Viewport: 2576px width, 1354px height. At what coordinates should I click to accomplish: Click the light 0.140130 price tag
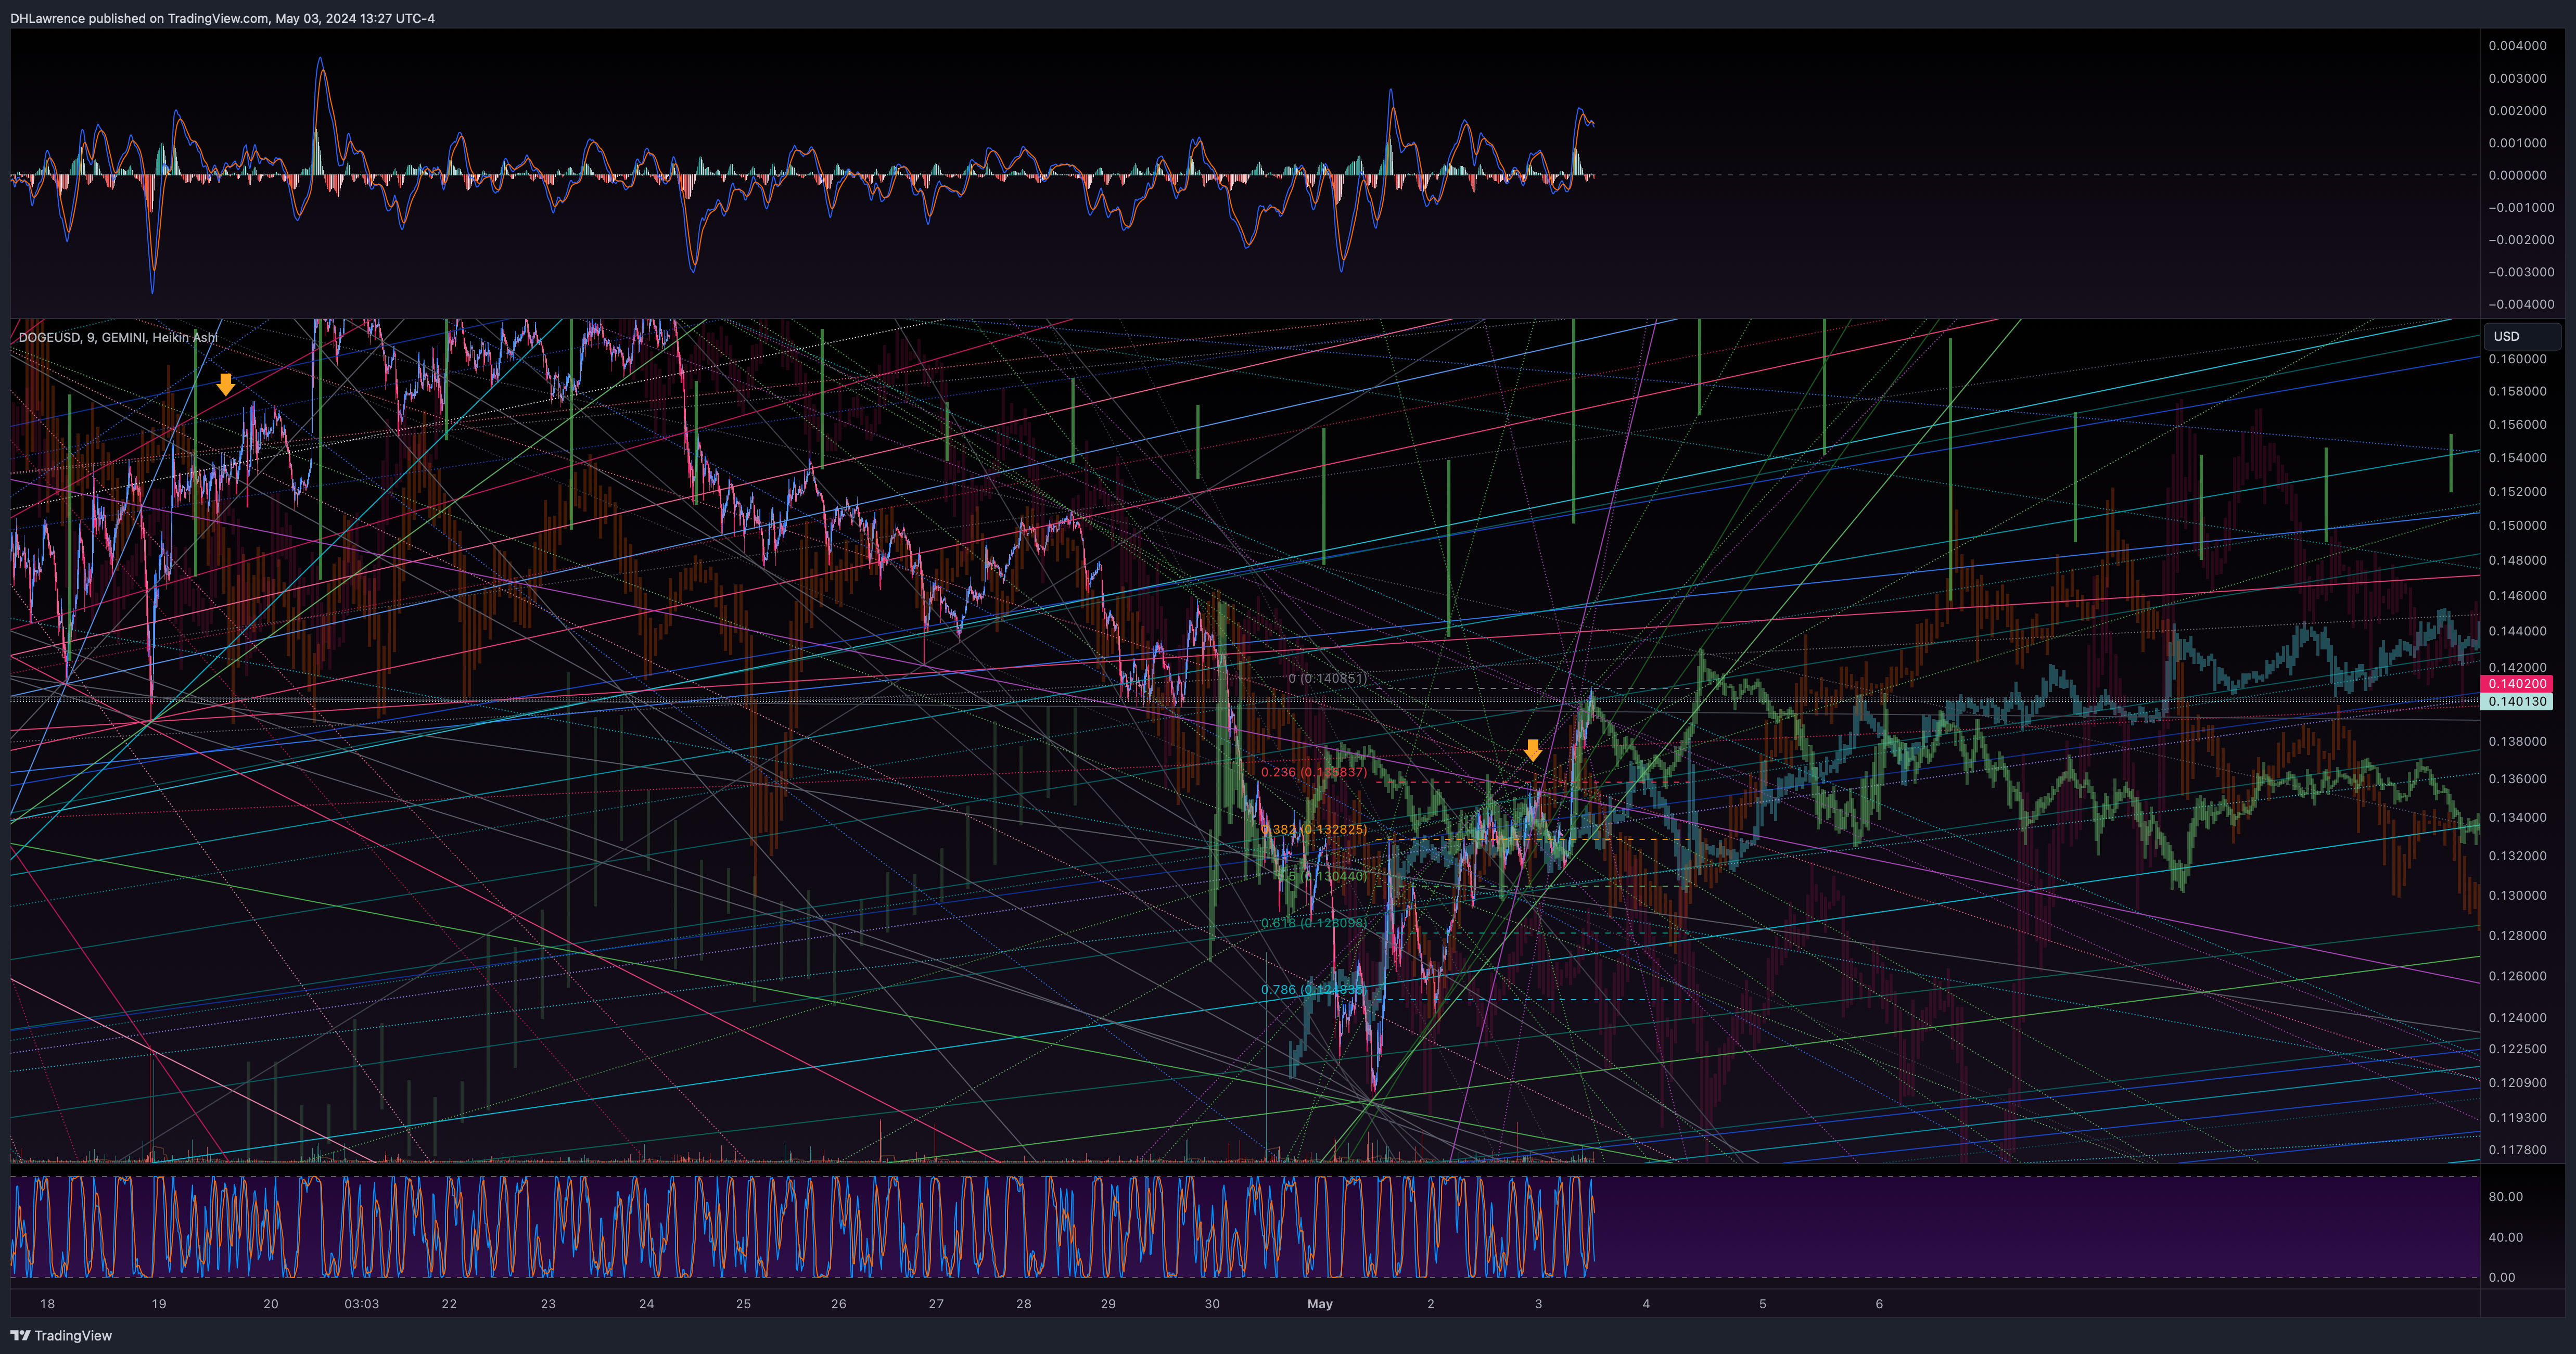coord(2517,701)
